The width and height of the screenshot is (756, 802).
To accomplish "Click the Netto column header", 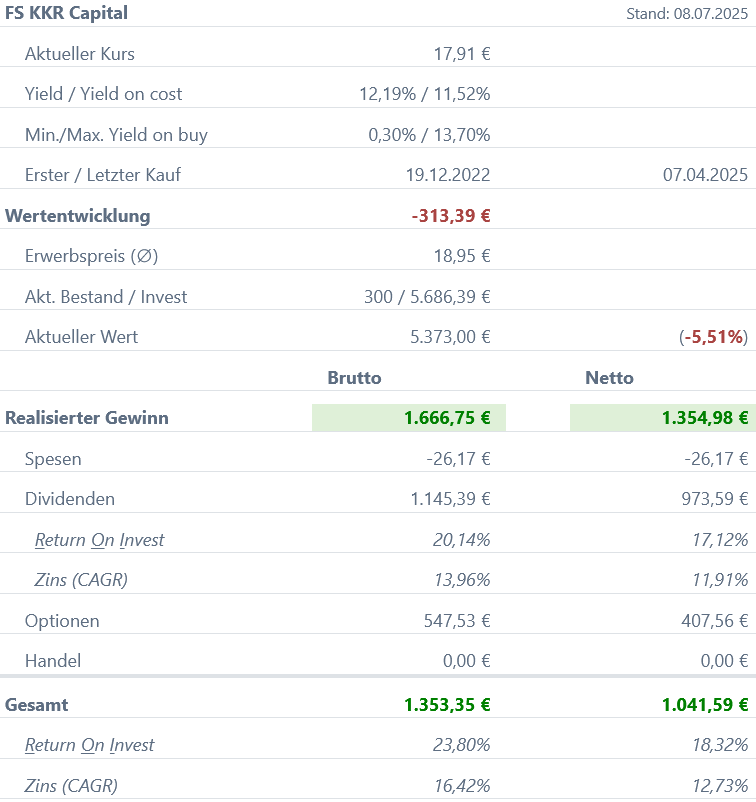I will click(609, 378).
